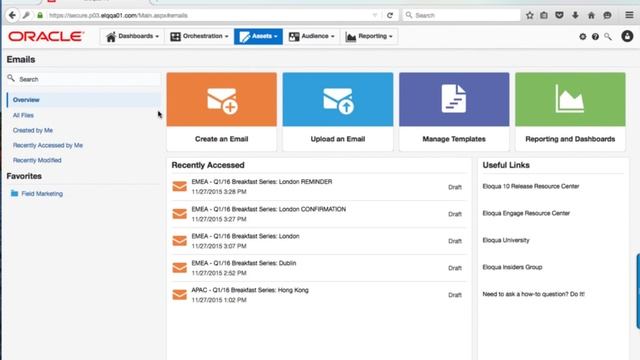Open 'Need to ask a how-to question' link

click(x=533, y=294)
